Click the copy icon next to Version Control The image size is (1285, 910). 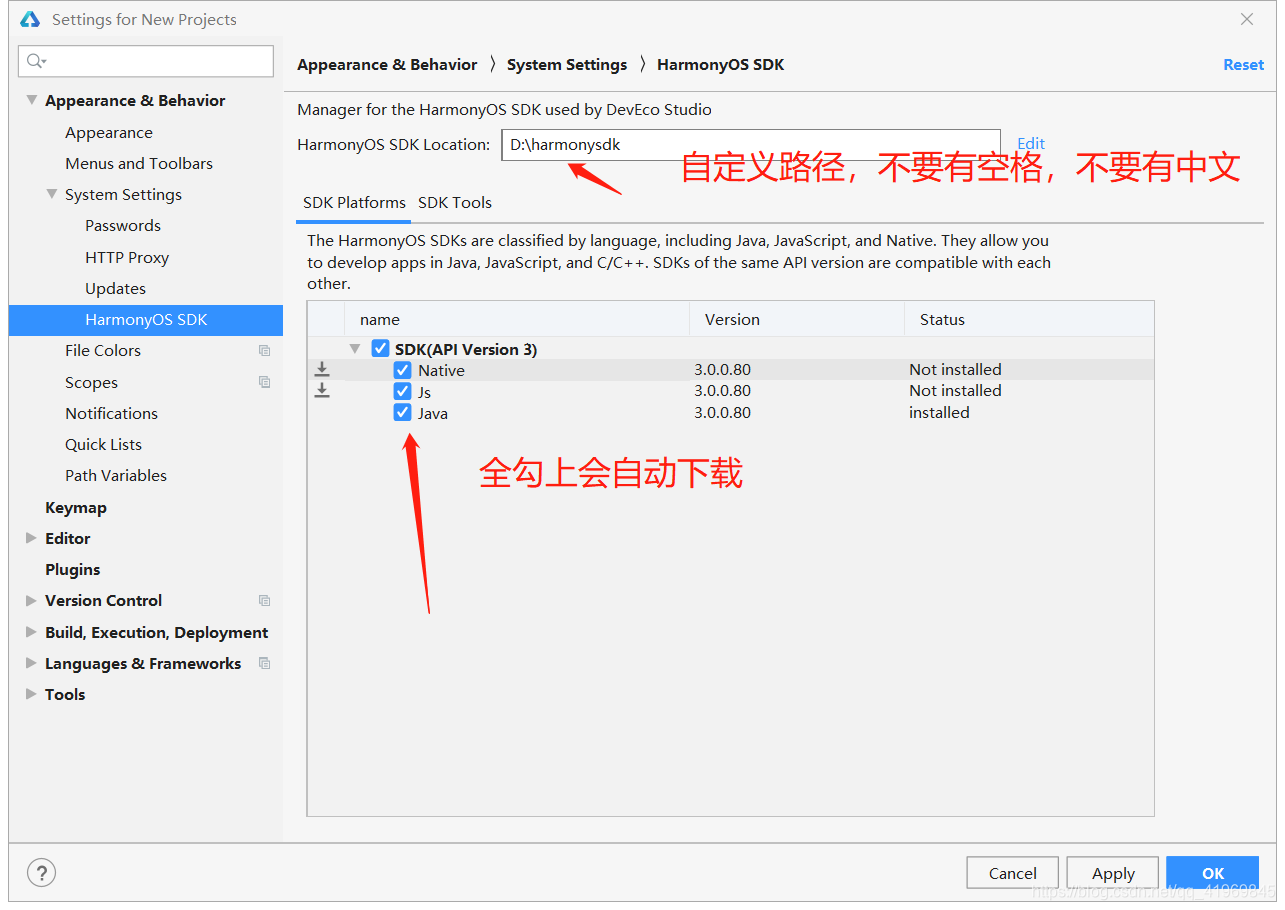click(264, 600)
